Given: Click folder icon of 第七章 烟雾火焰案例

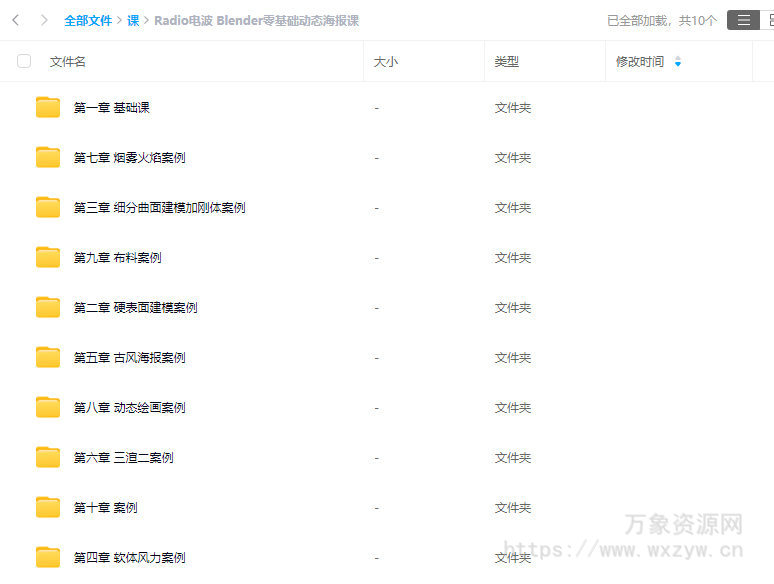Looking at the screenshot, I should tap(48, 157).
